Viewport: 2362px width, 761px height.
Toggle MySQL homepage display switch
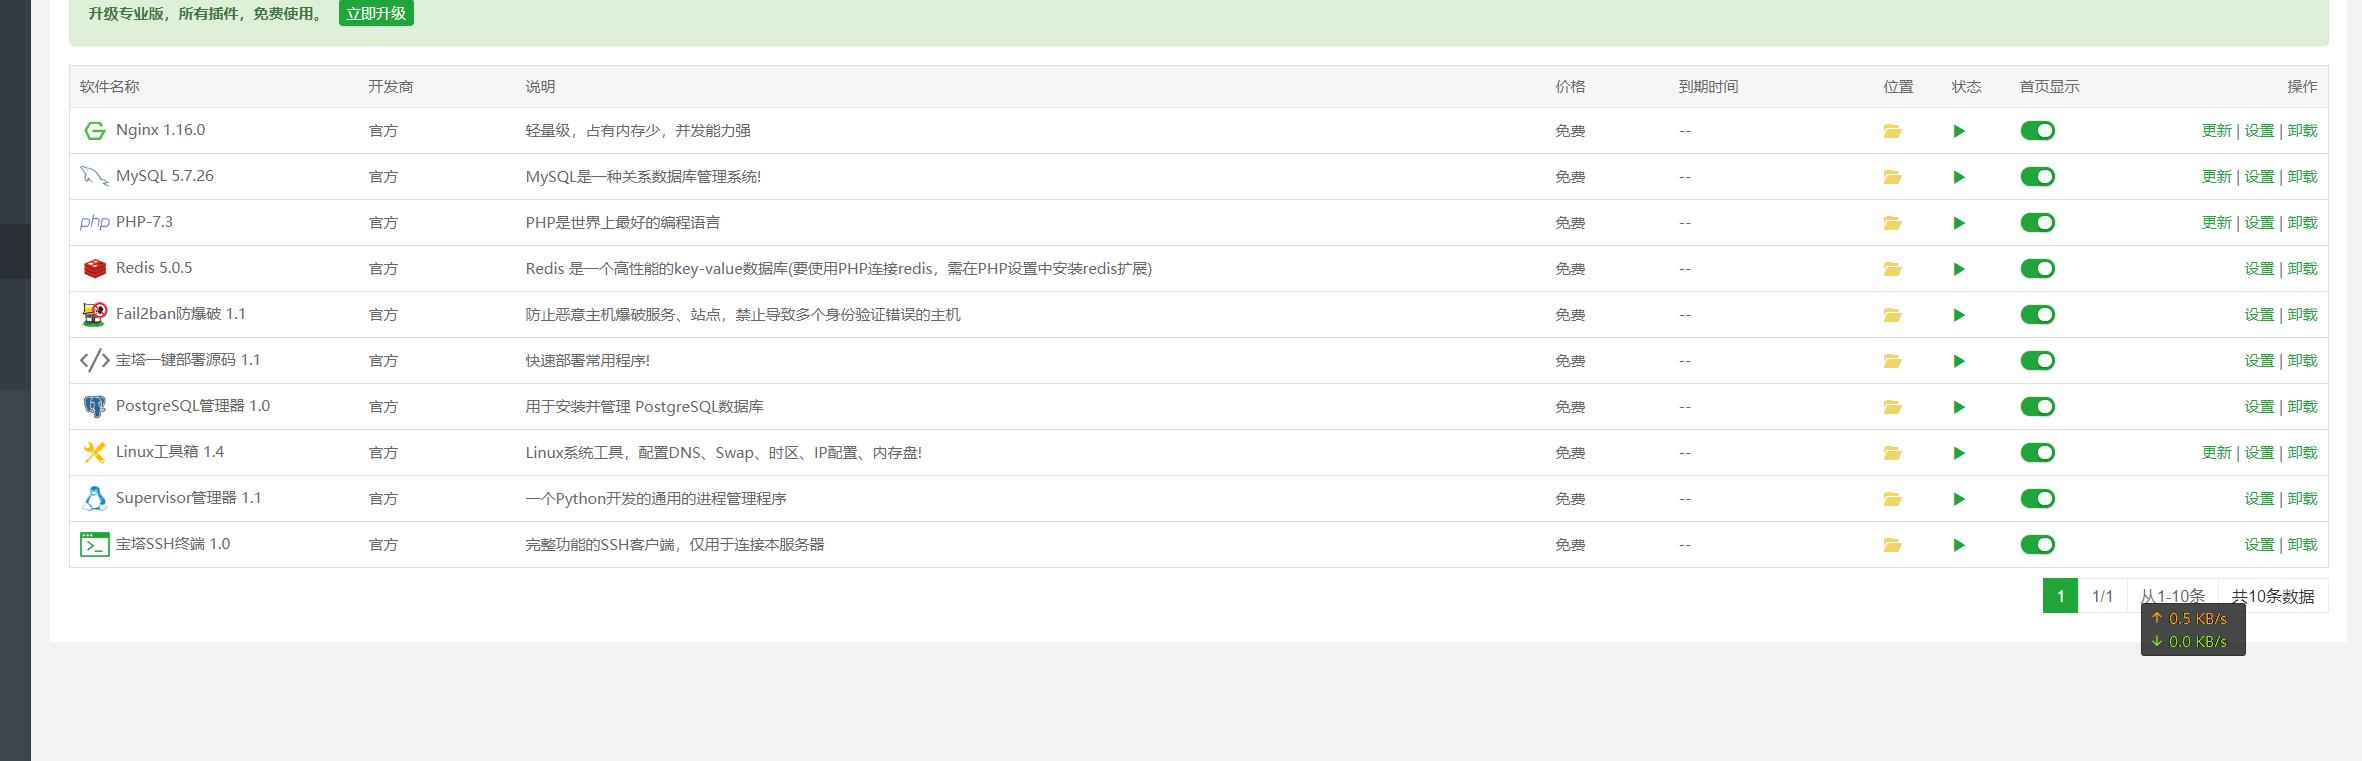tap(2037, 177)
